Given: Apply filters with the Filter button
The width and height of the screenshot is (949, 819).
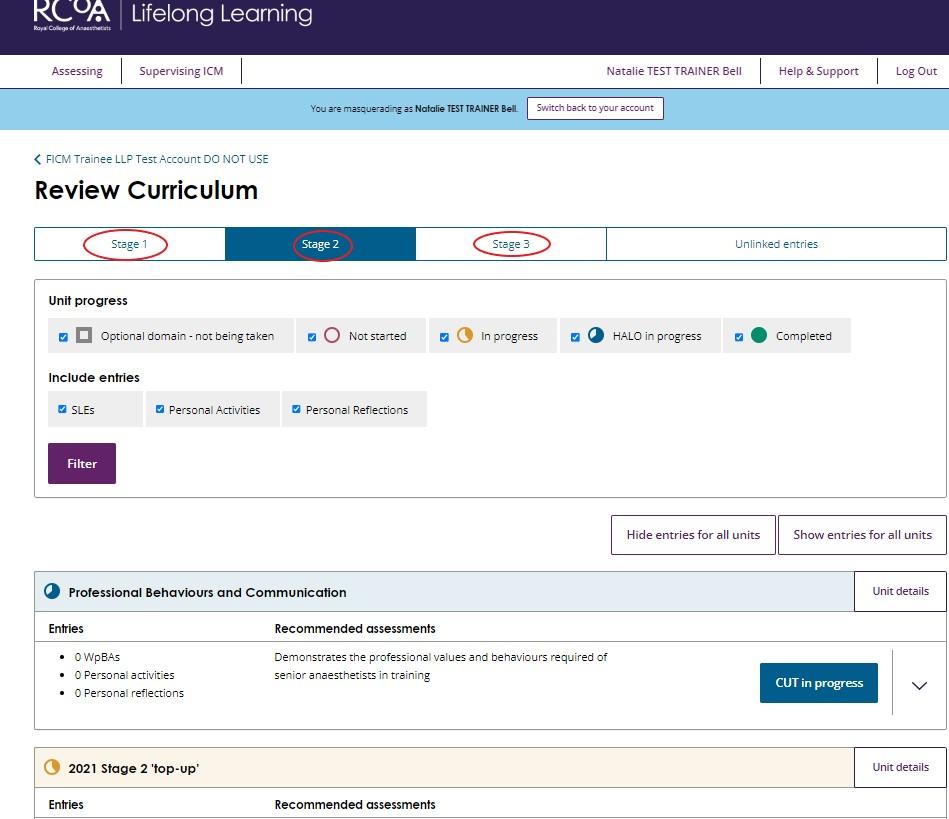Looking at the screenshot, I should point(82,463).
